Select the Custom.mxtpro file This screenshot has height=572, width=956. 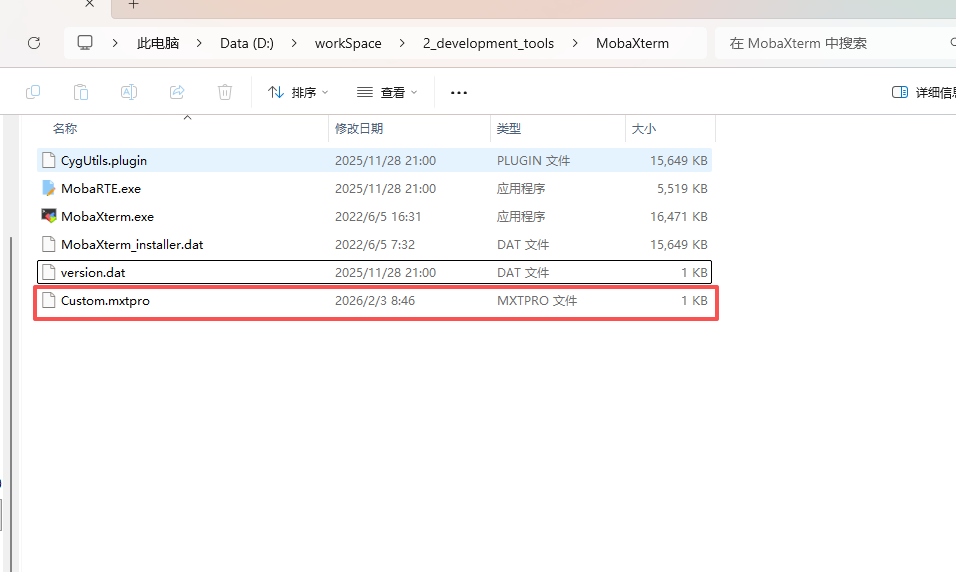click(x=105, y=300)
